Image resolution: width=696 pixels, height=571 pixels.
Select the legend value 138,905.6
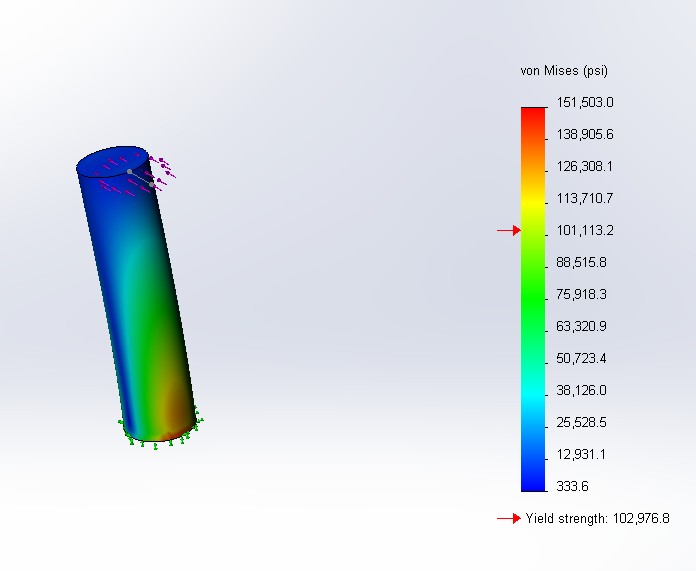pos(585,135)
